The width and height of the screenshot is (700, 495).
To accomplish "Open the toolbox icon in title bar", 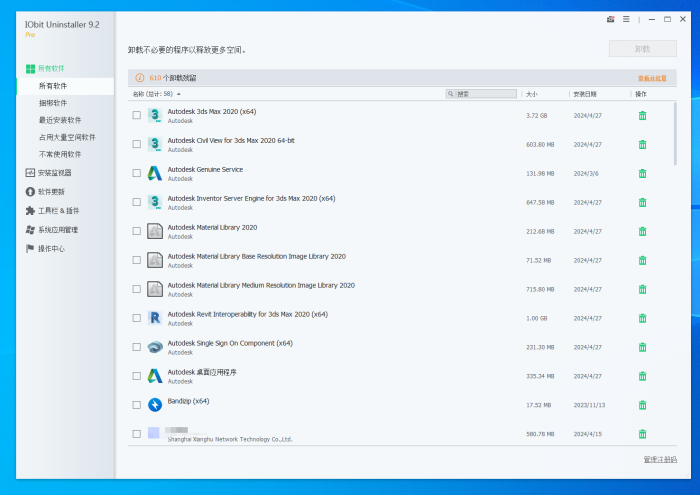I will pos(610,19).
